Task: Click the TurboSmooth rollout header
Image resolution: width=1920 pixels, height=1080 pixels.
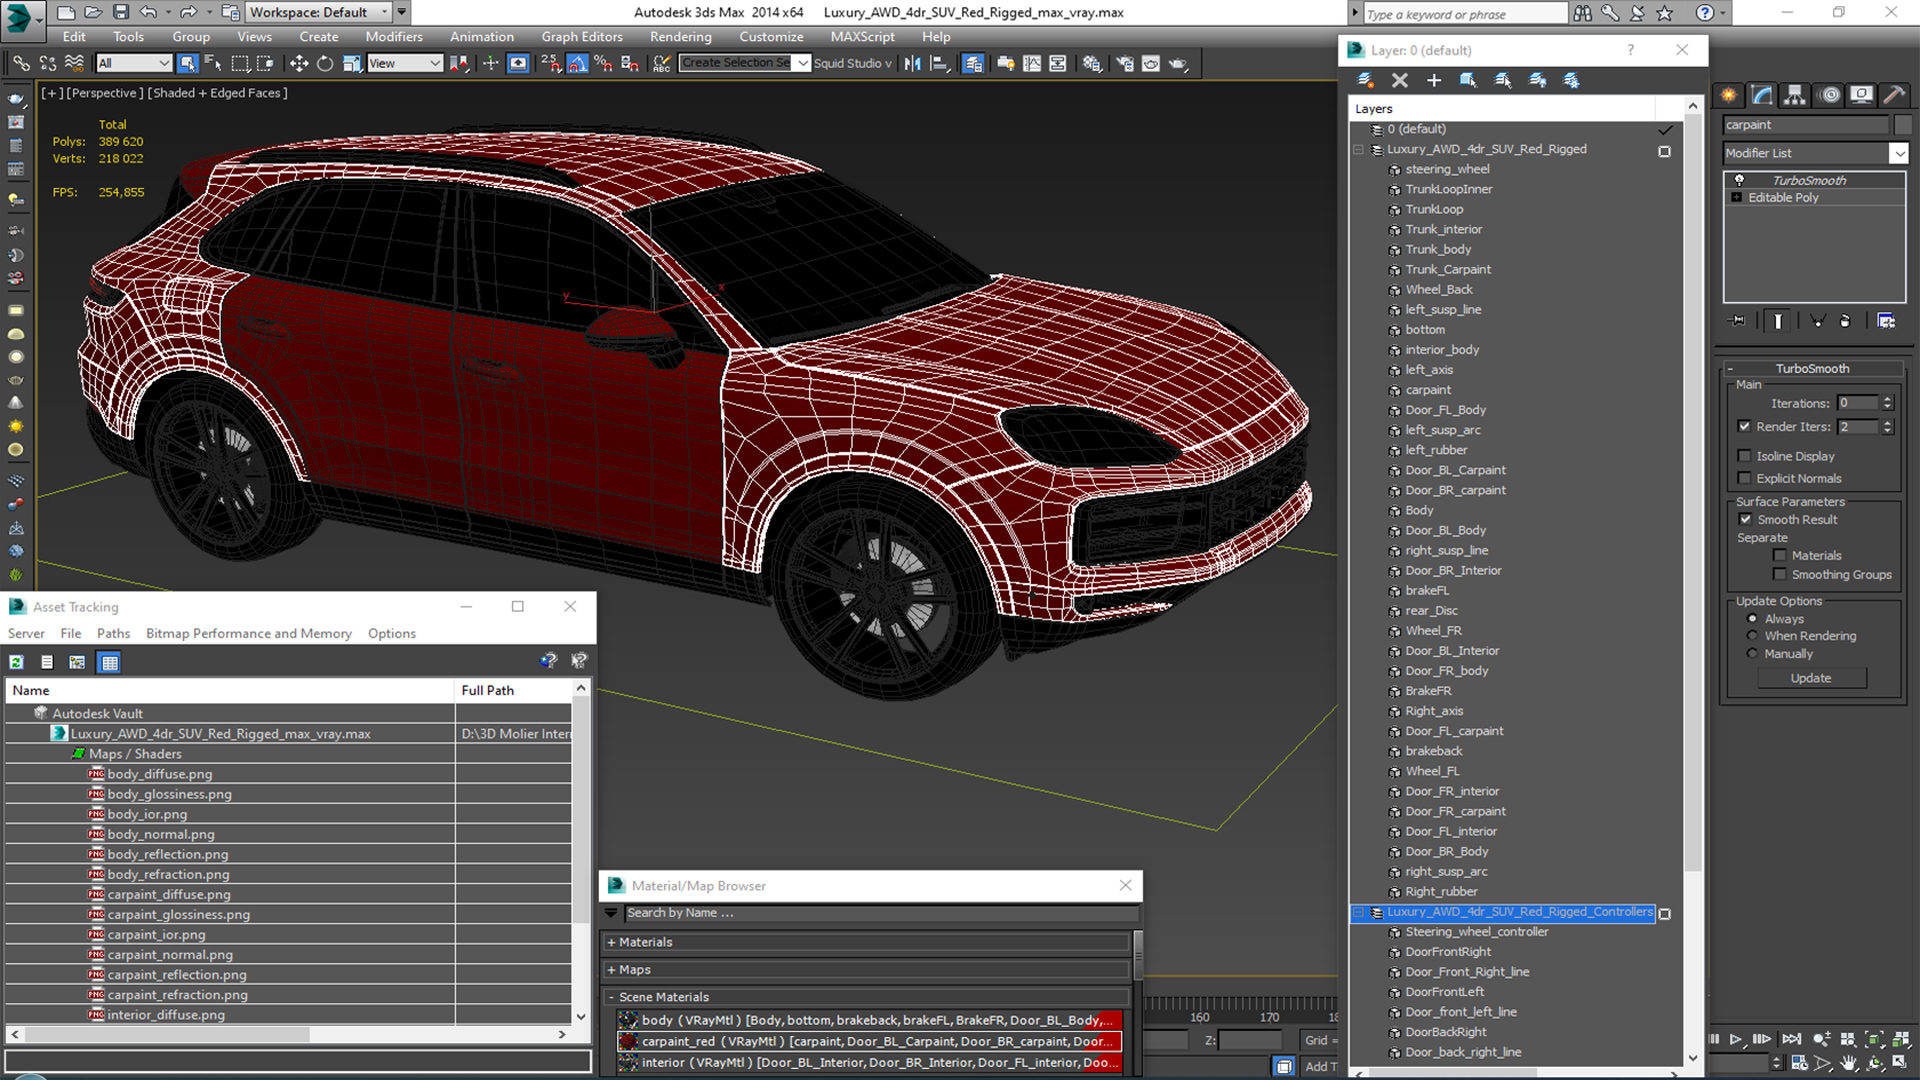Action: [1812, 368]
